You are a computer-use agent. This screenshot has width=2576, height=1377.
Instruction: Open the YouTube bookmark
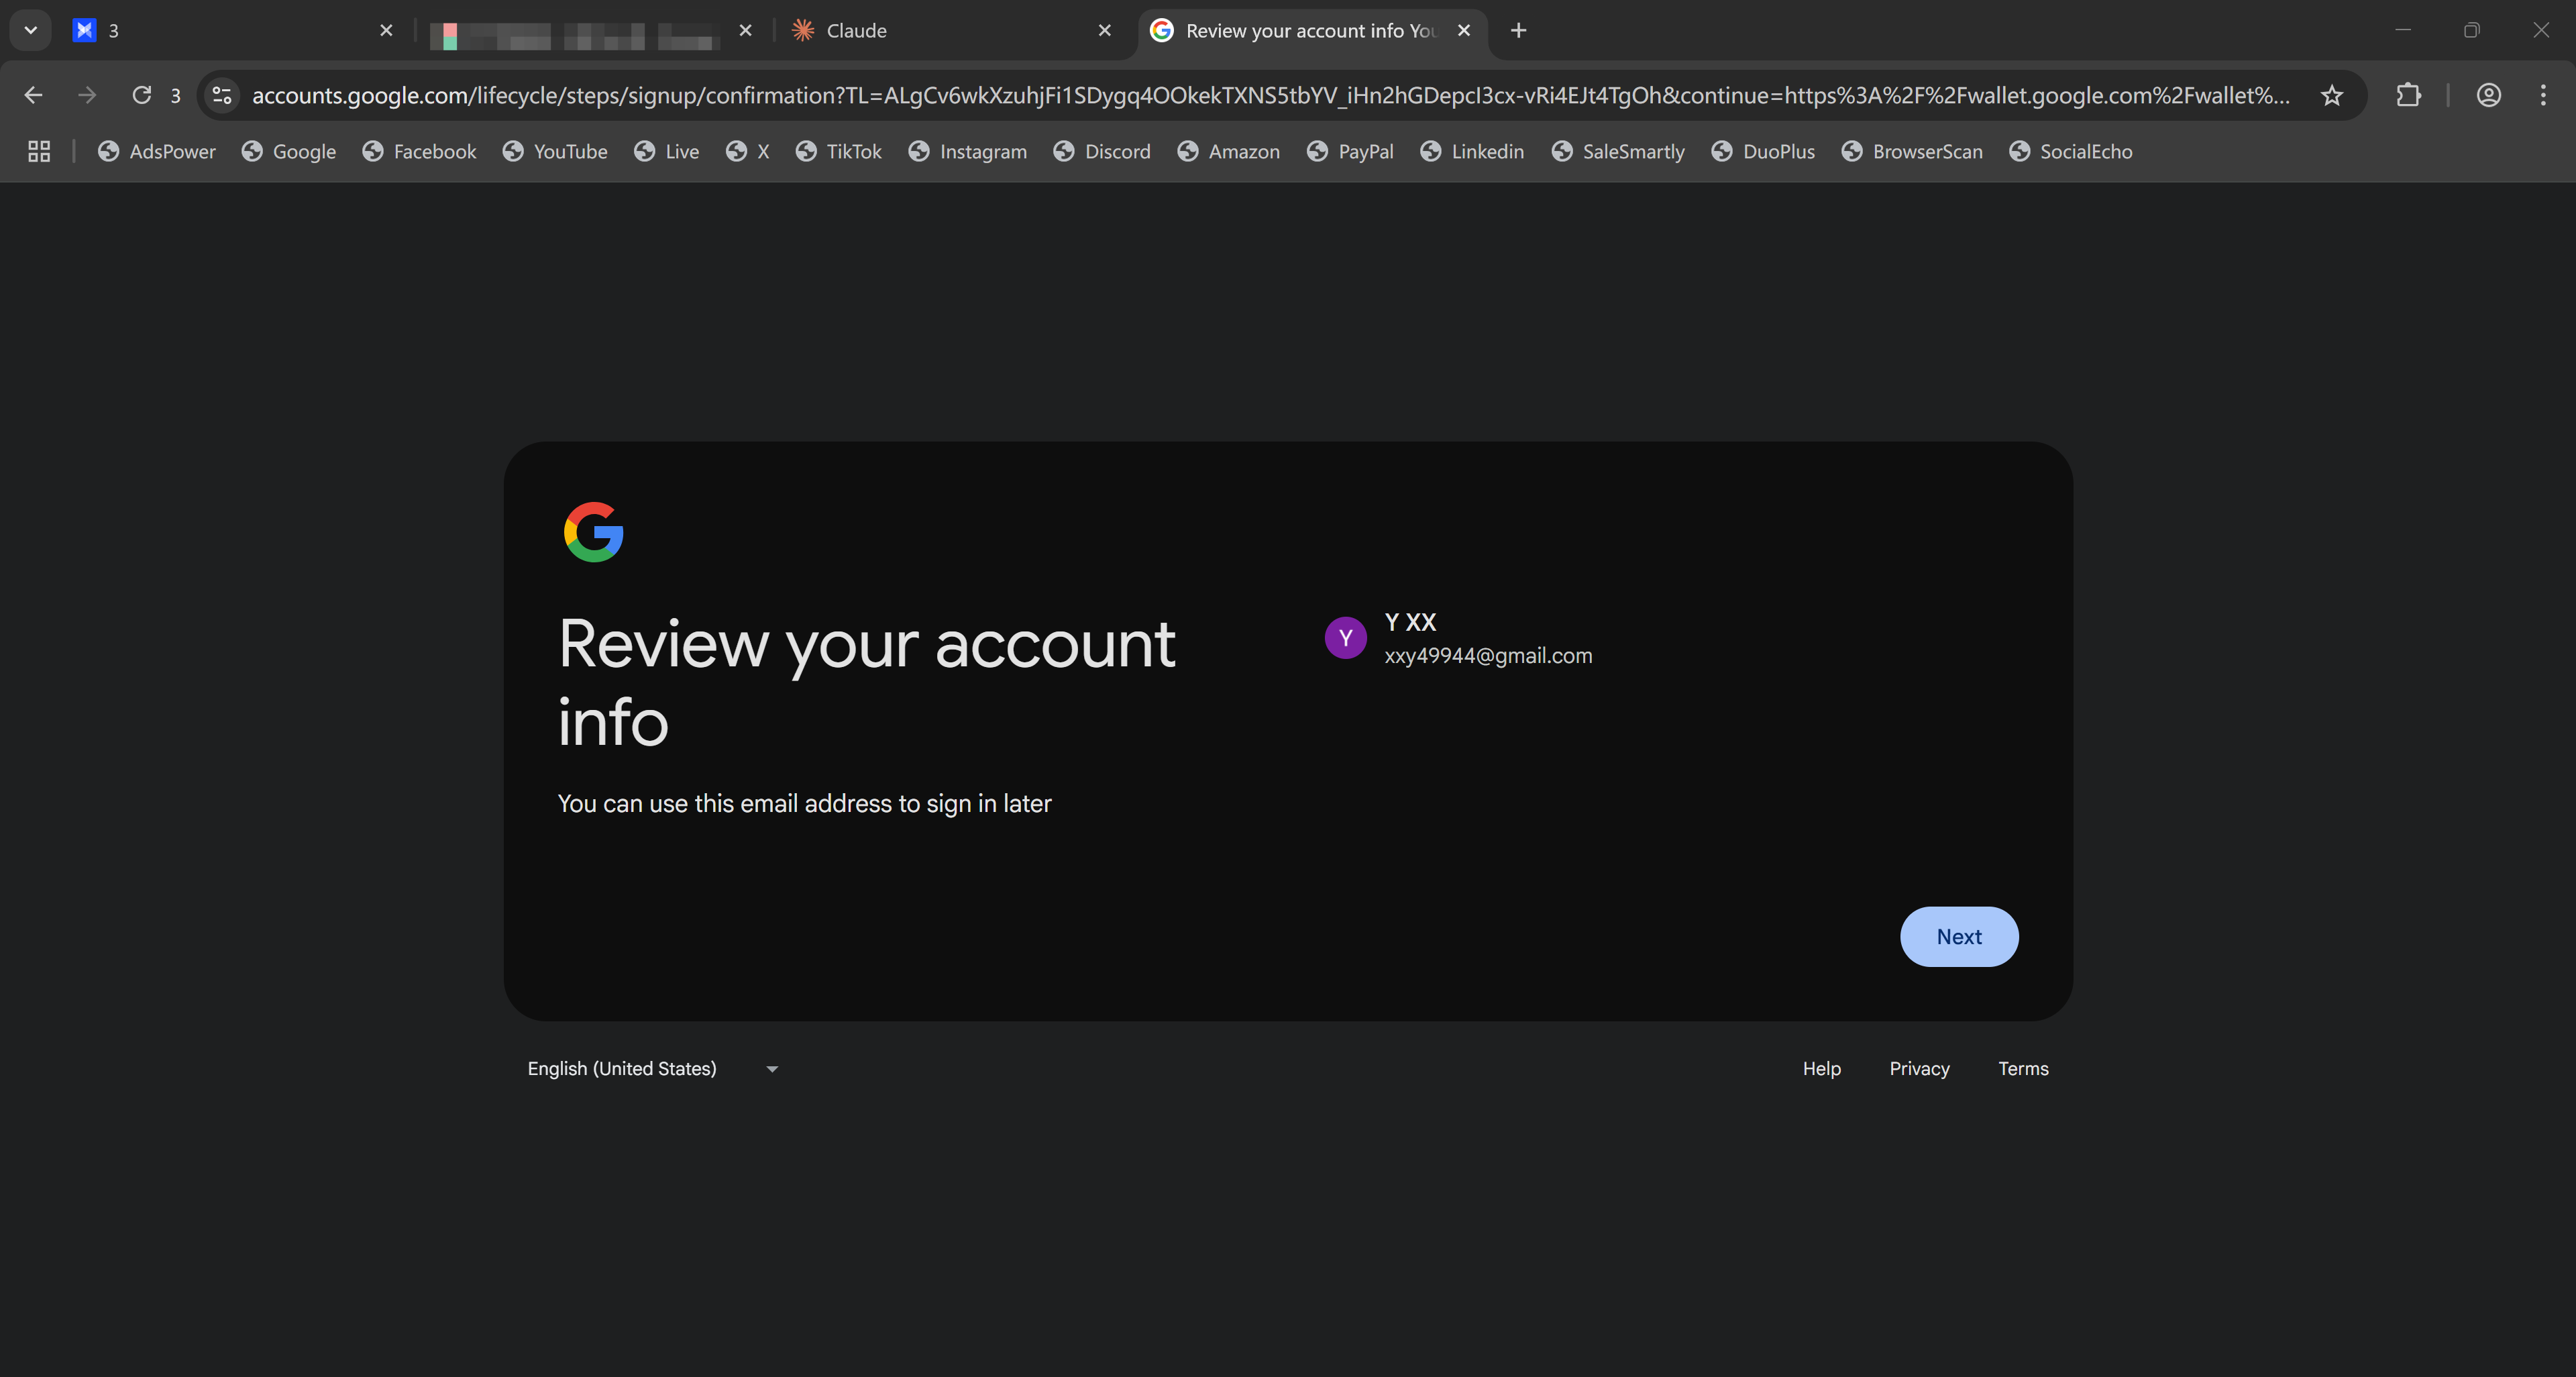click(555, 151)
